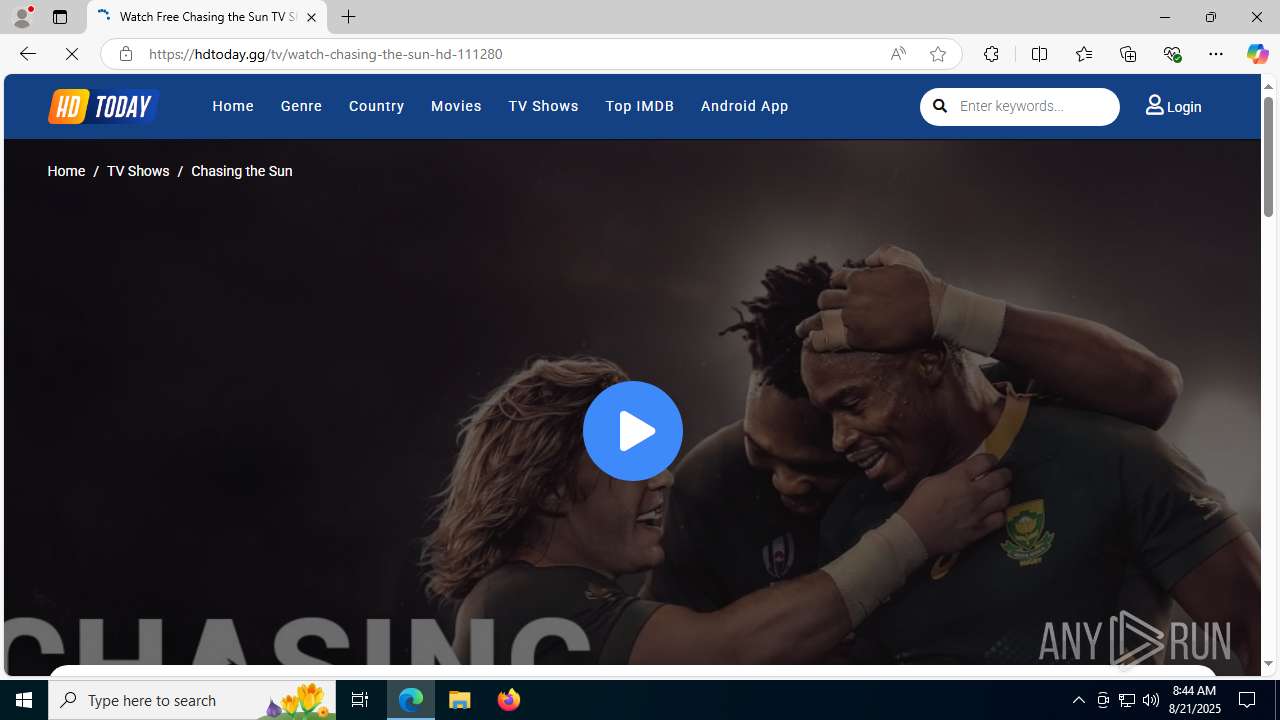
Task: Open Task View on taskbar
Action: tap(360, 700)
